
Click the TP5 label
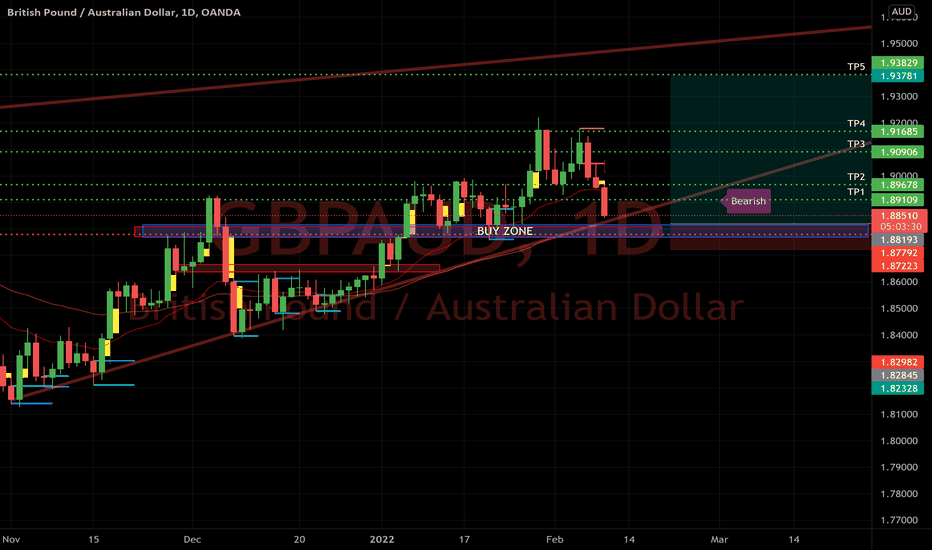click(x=856, y=67)
